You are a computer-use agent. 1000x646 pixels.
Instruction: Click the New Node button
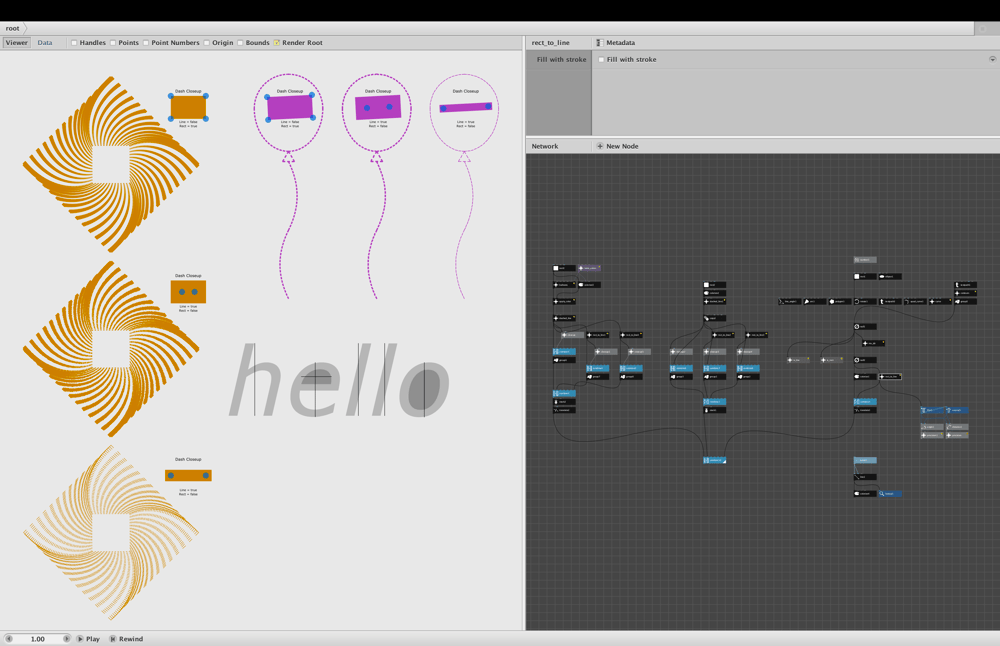click(x=617, y=146)
